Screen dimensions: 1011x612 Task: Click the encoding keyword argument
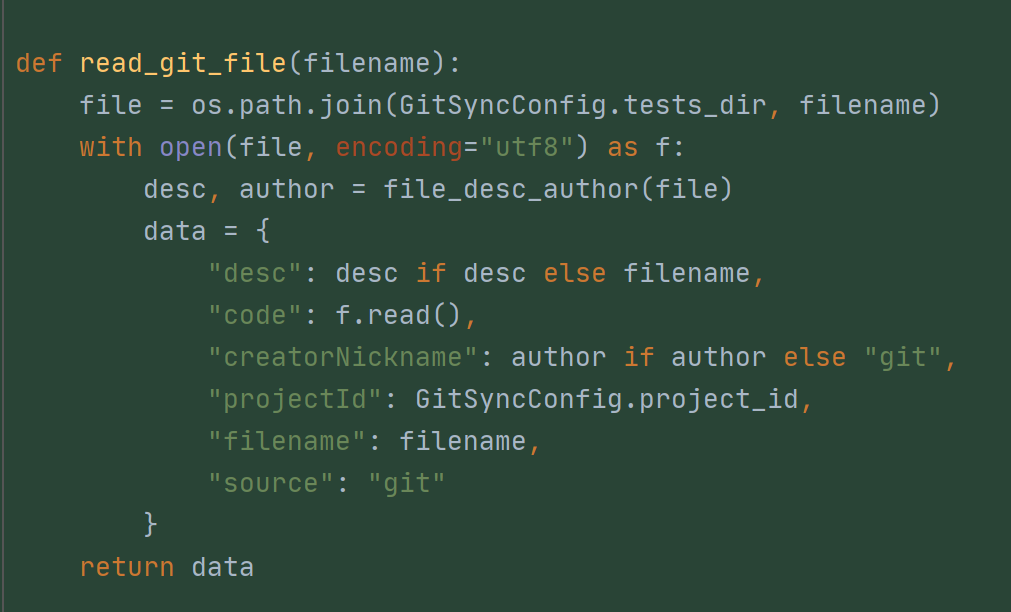[399, 148]
